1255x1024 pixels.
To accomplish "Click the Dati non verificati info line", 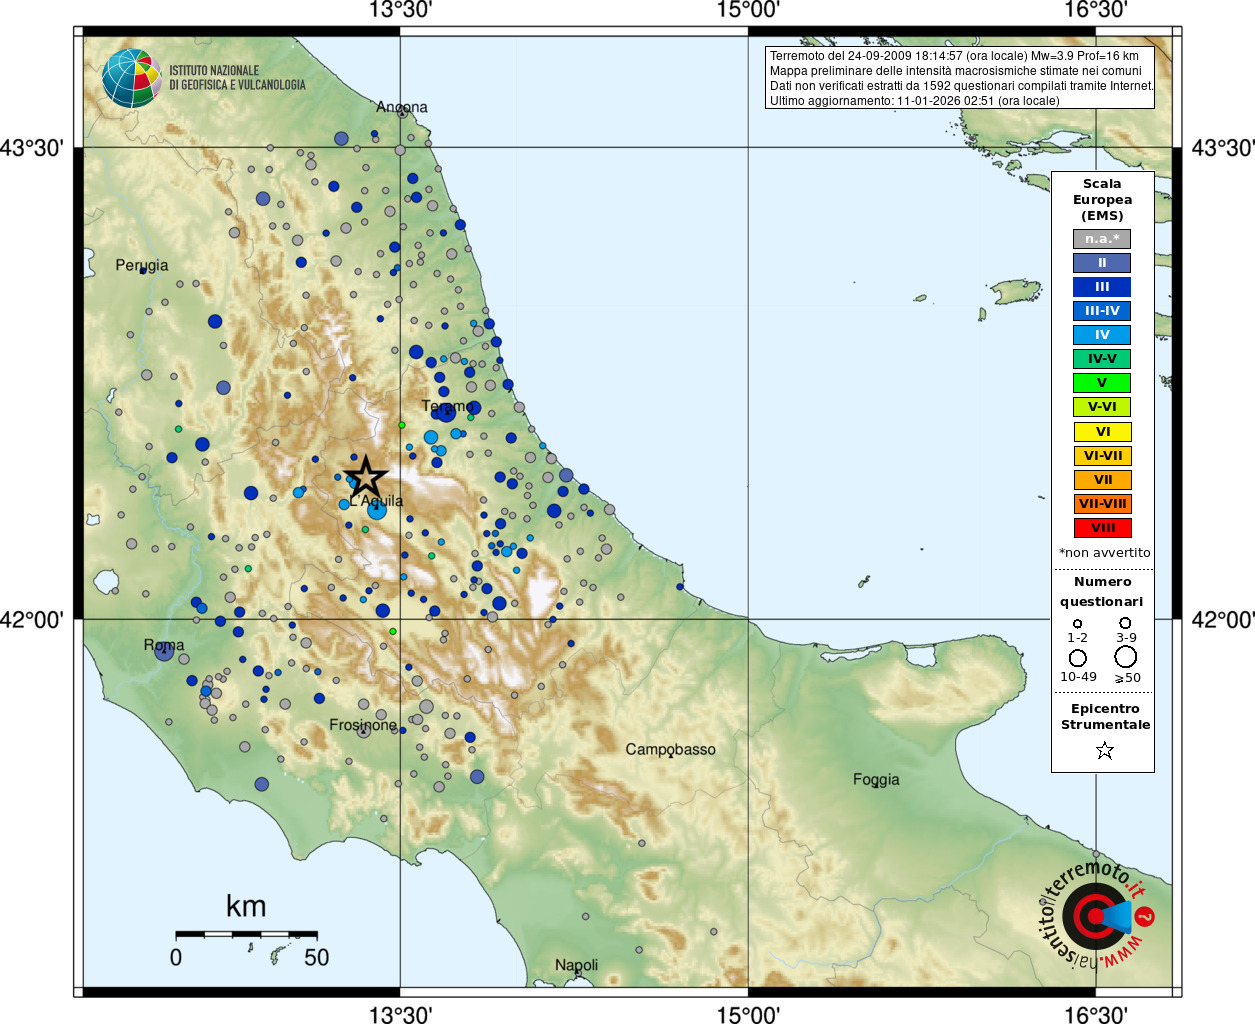I will pos(961,86).
